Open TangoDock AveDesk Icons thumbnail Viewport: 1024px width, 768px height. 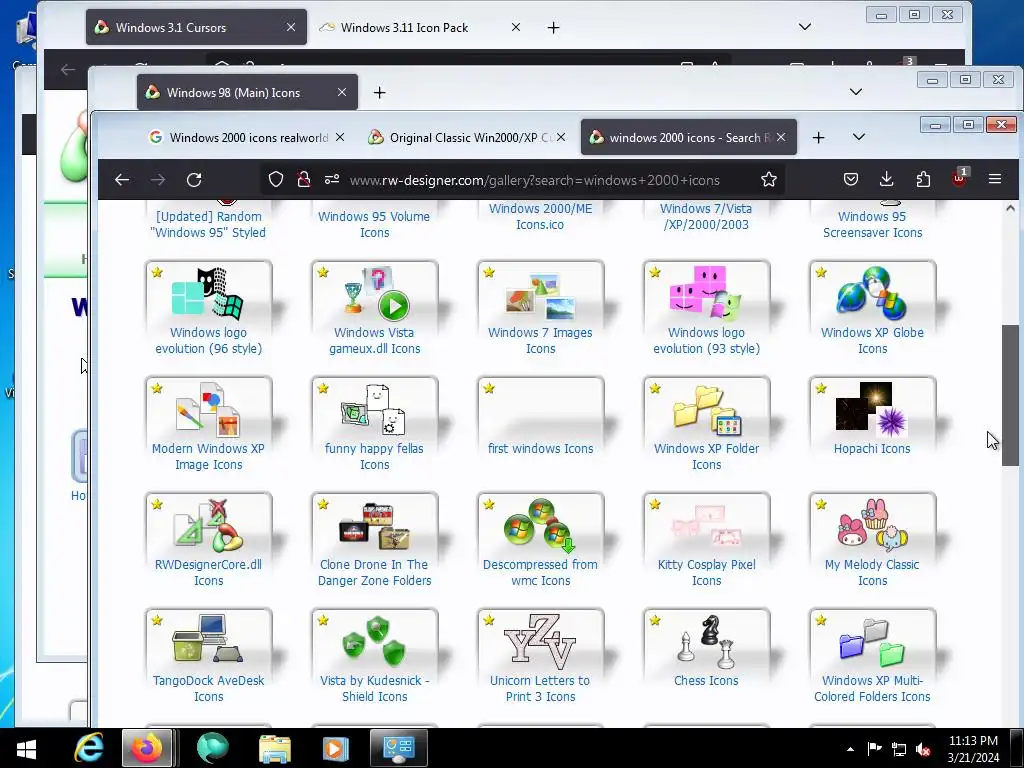[208, 639]
